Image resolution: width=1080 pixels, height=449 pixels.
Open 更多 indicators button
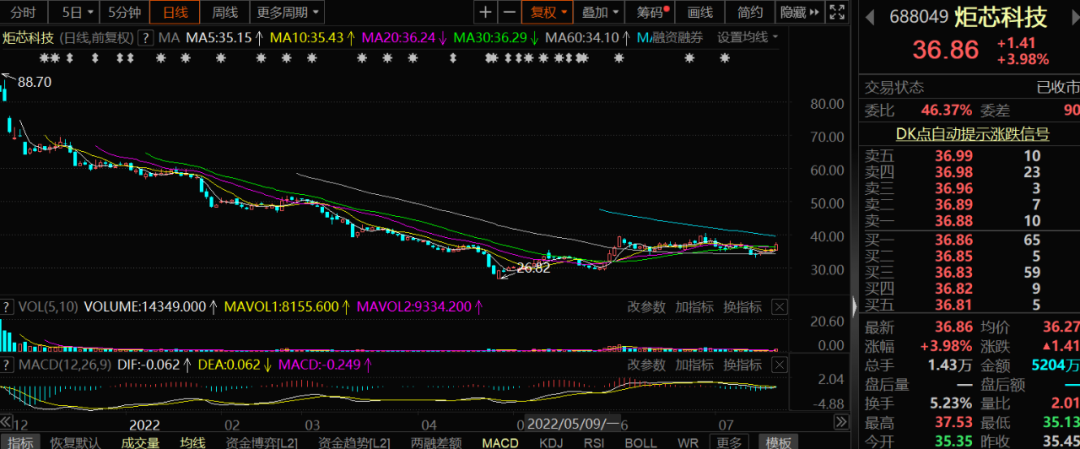click(729, 442)
